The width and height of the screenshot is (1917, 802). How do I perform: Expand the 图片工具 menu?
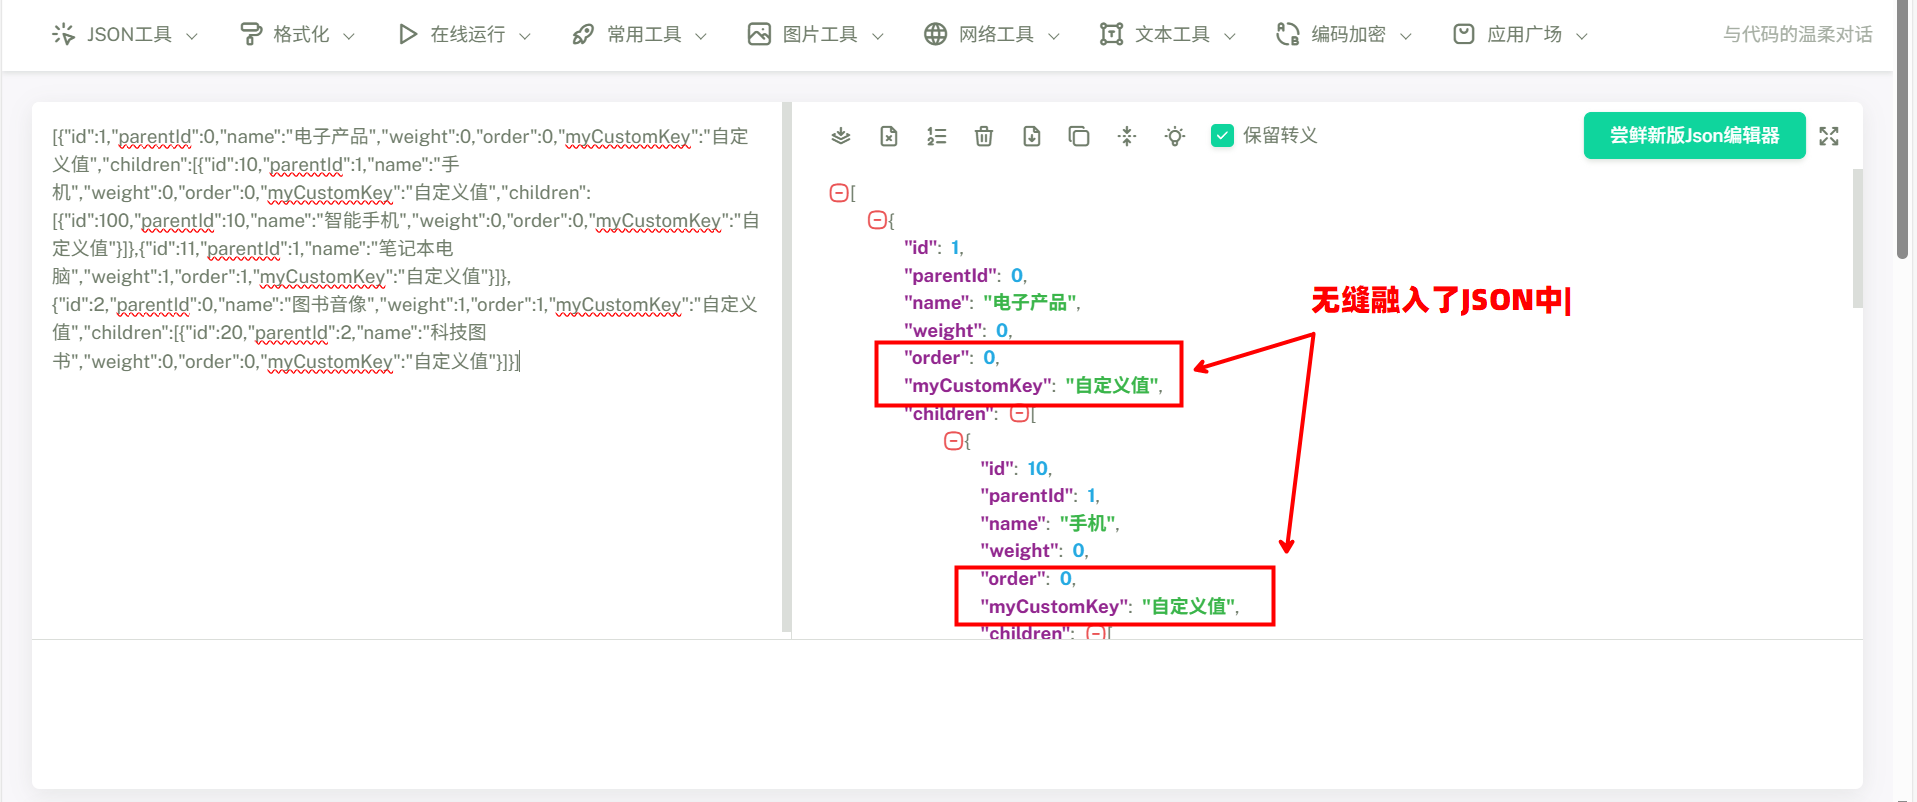coord(816,35)
